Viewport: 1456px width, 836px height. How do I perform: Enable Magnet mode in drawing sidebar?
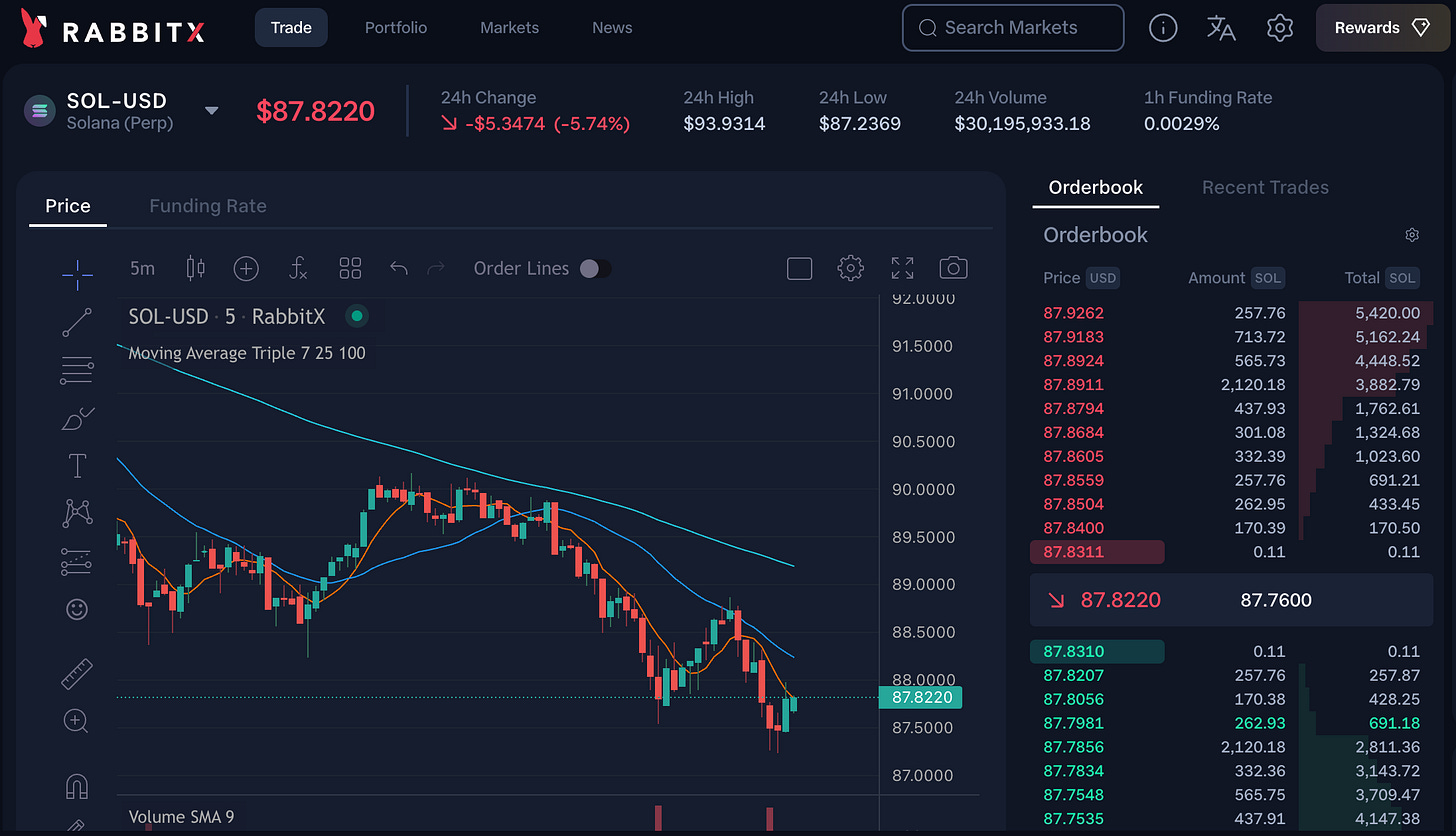pos(77,786)
